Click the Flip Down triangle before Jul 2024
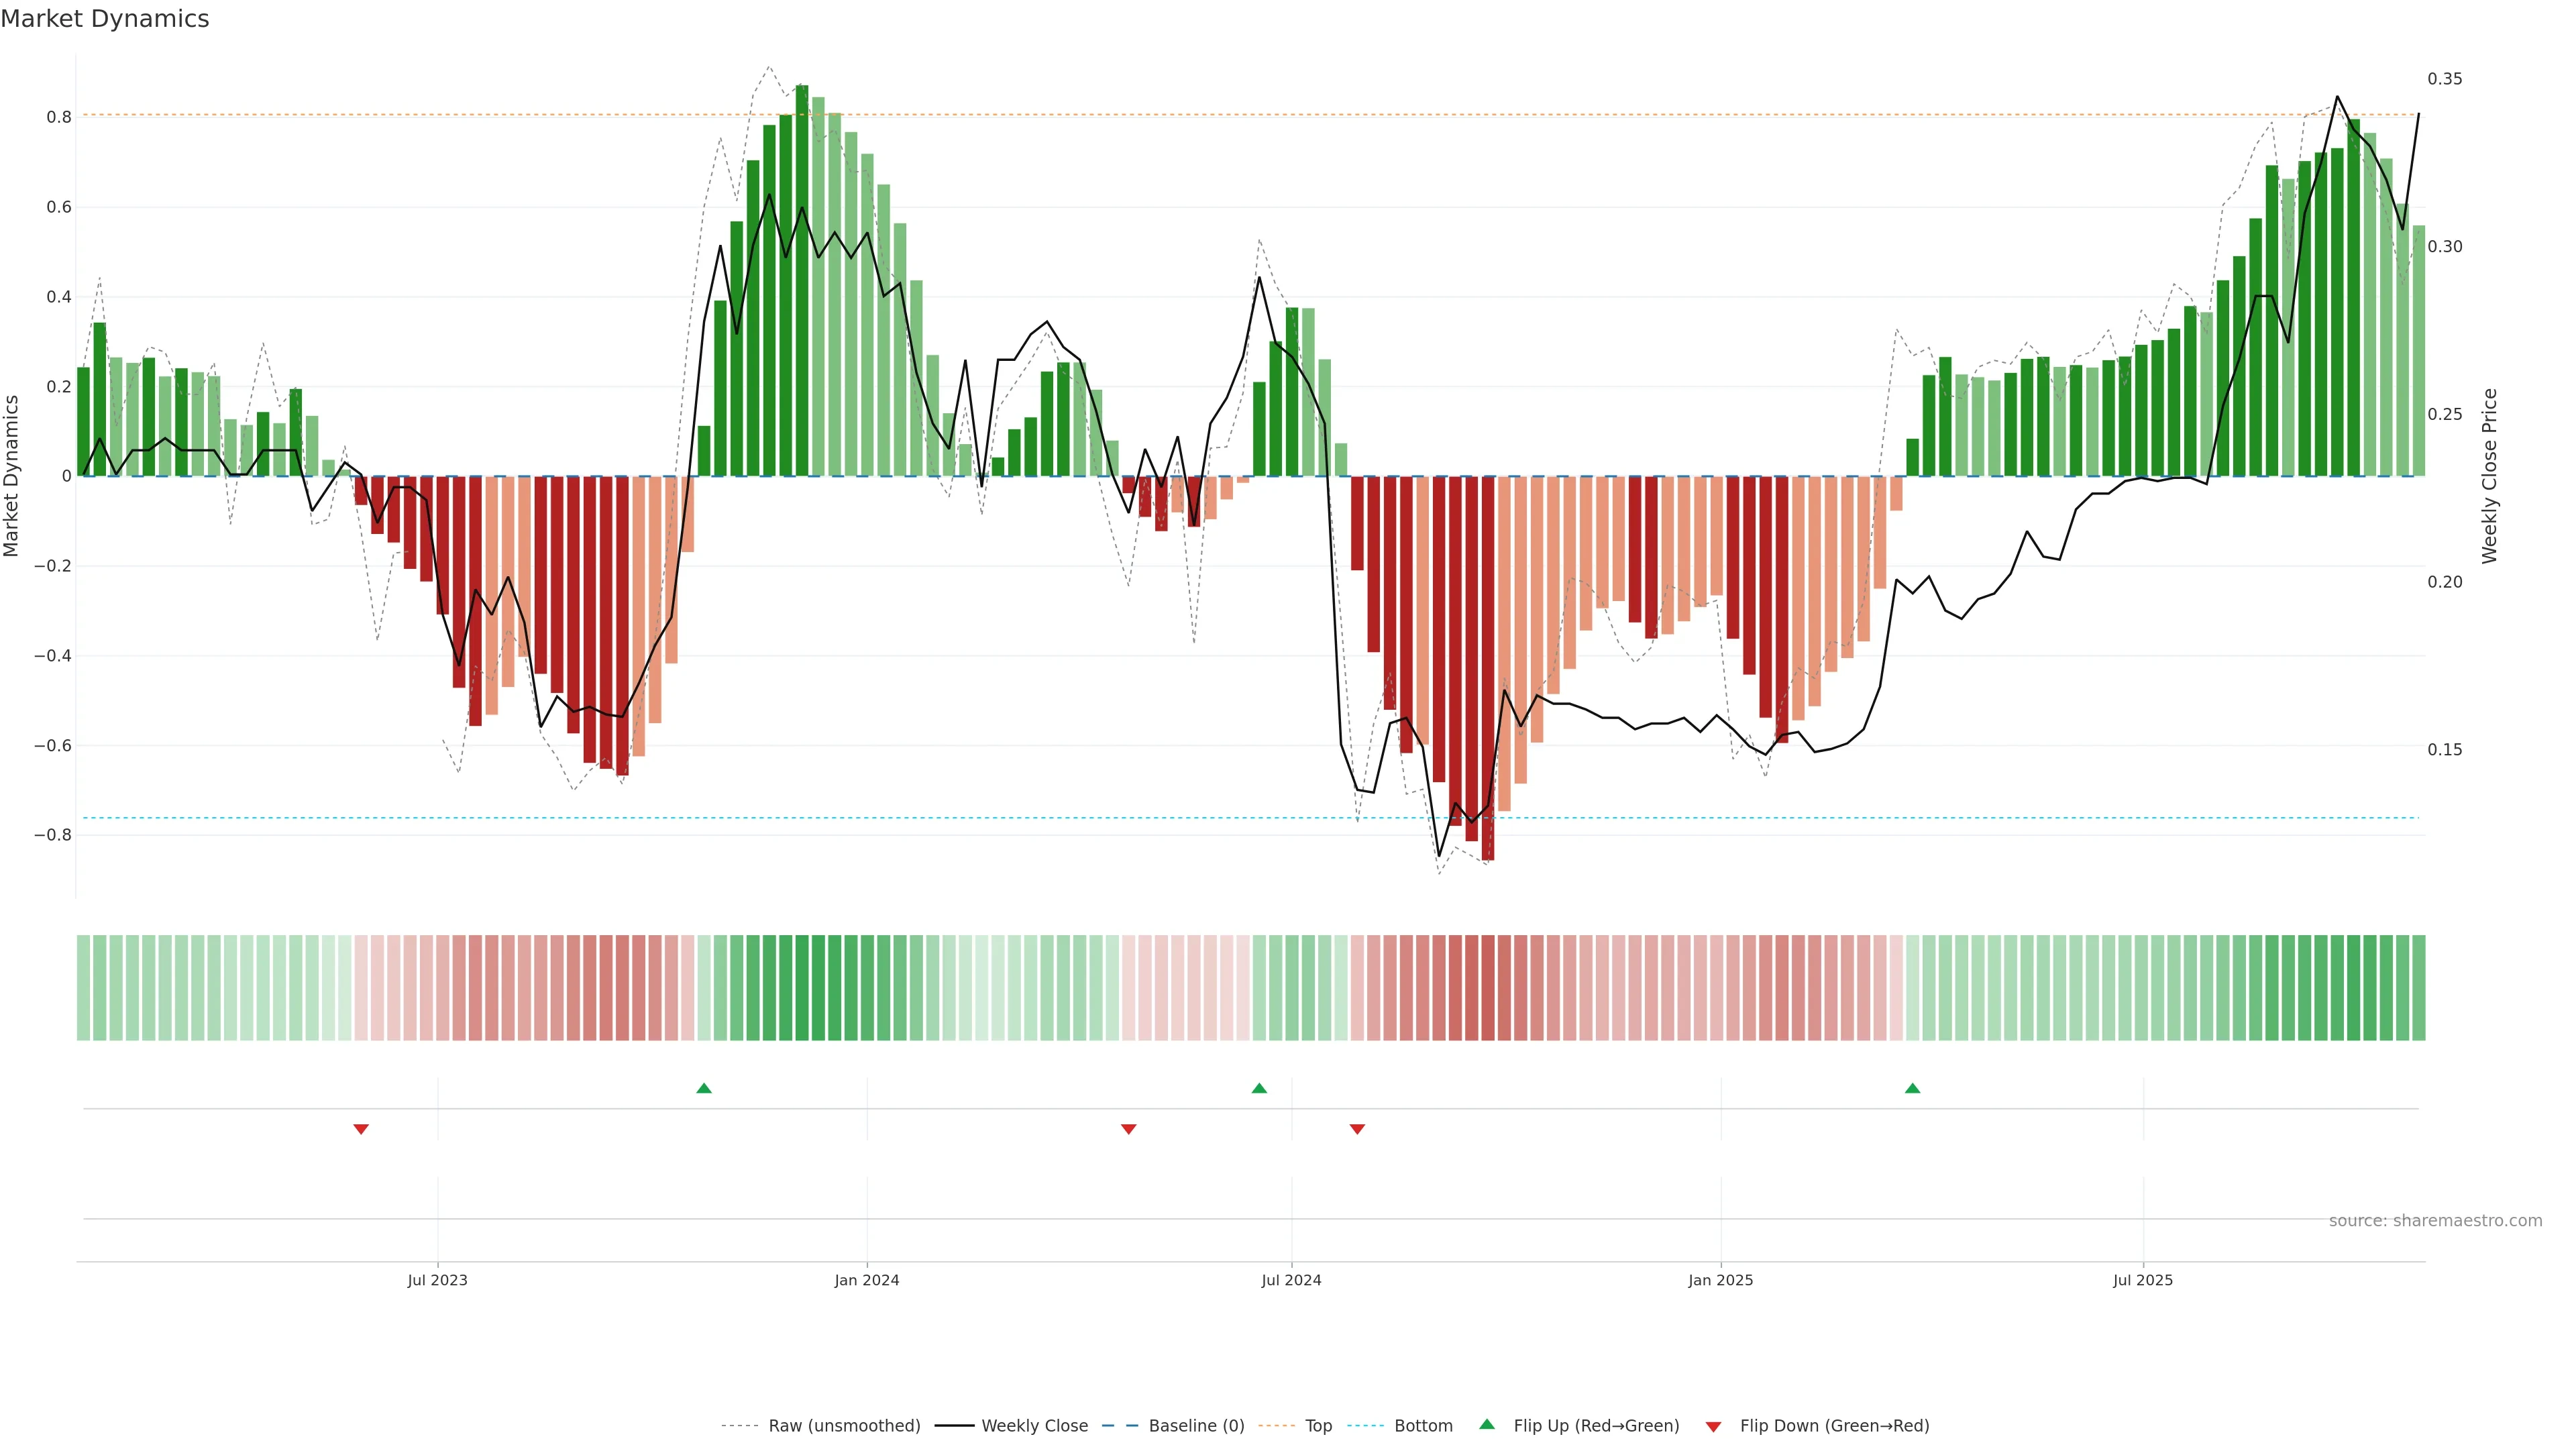 [x=1128, y=1129]
